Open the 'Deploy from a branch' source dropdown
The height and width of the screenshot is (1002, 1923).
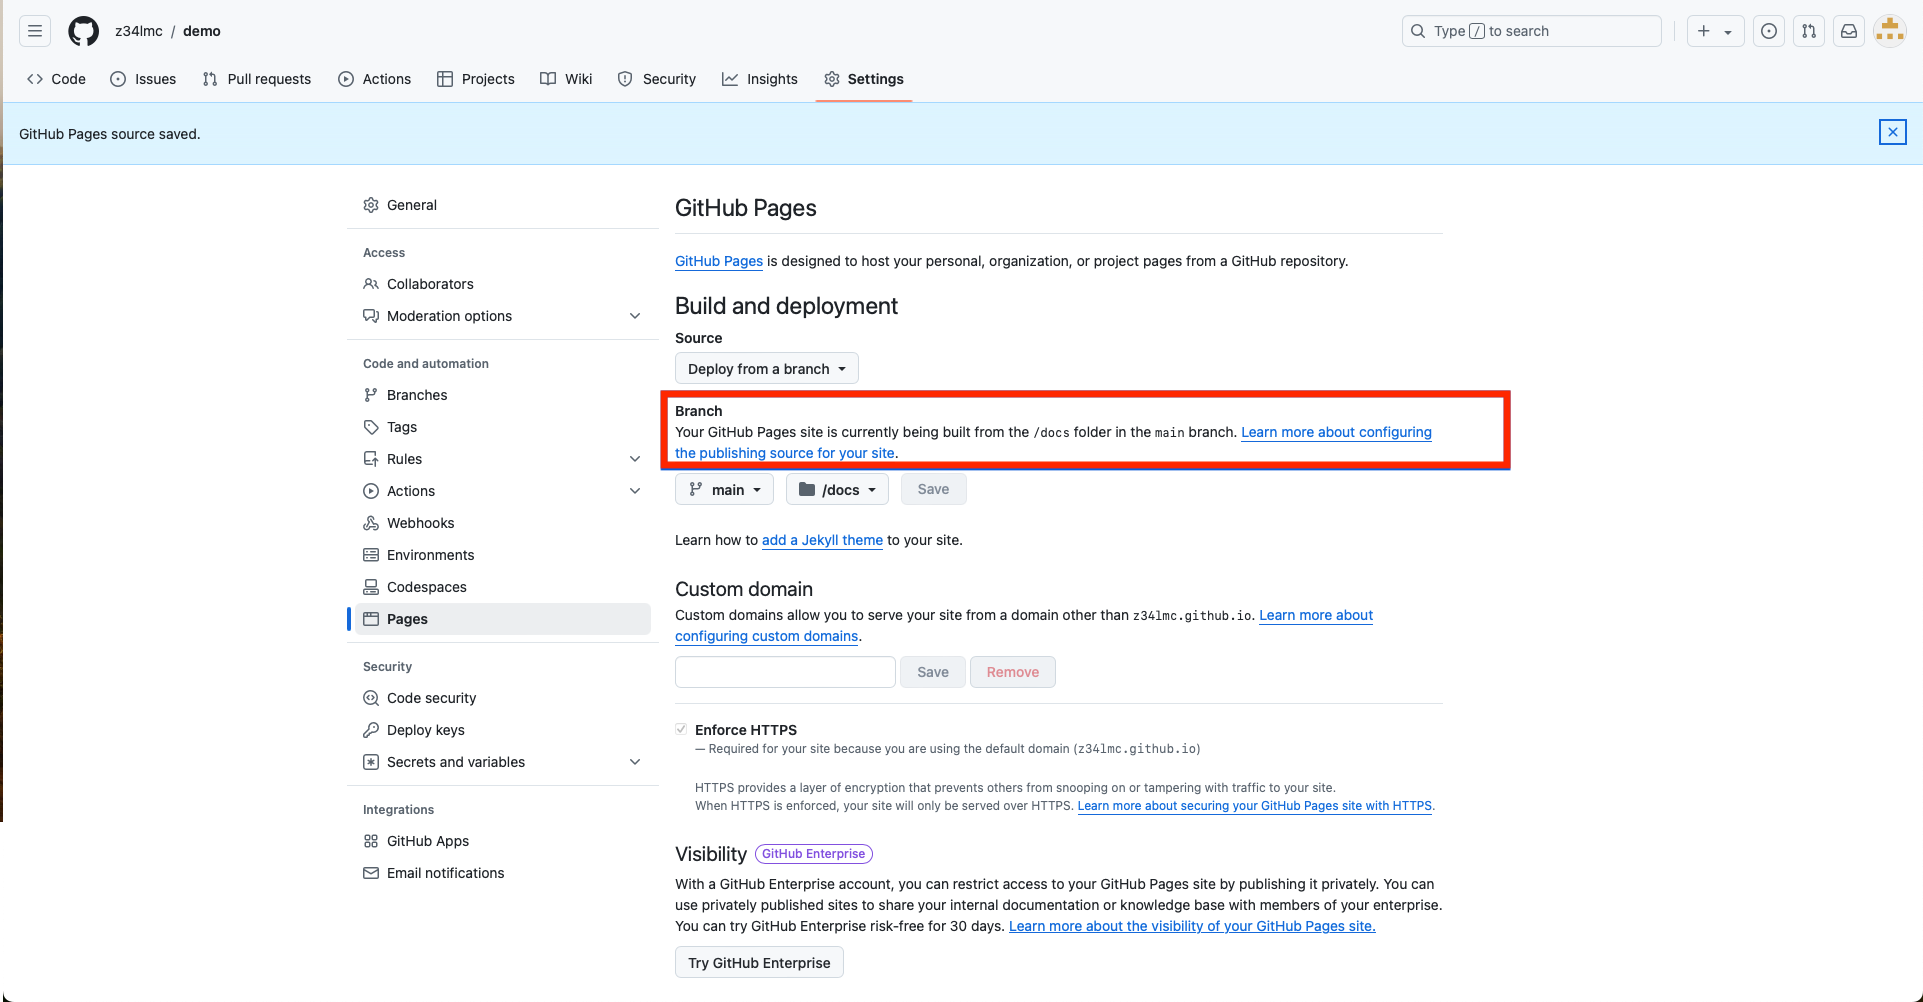766,369
